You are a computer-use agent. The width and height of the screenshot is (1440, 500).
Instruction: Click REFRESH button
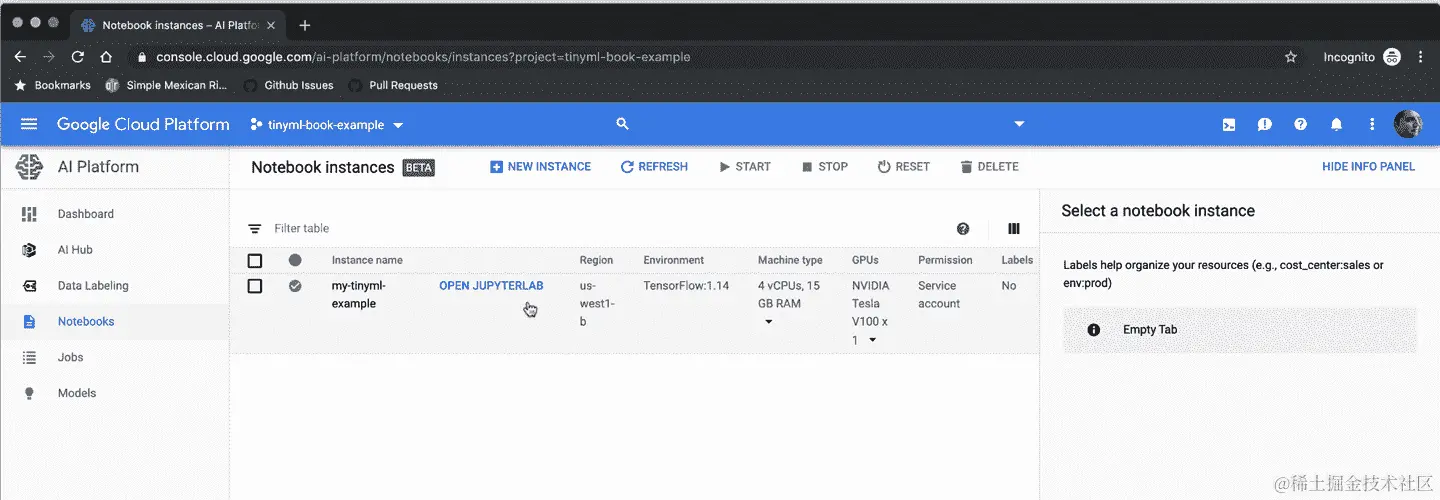tap(654, 167)
